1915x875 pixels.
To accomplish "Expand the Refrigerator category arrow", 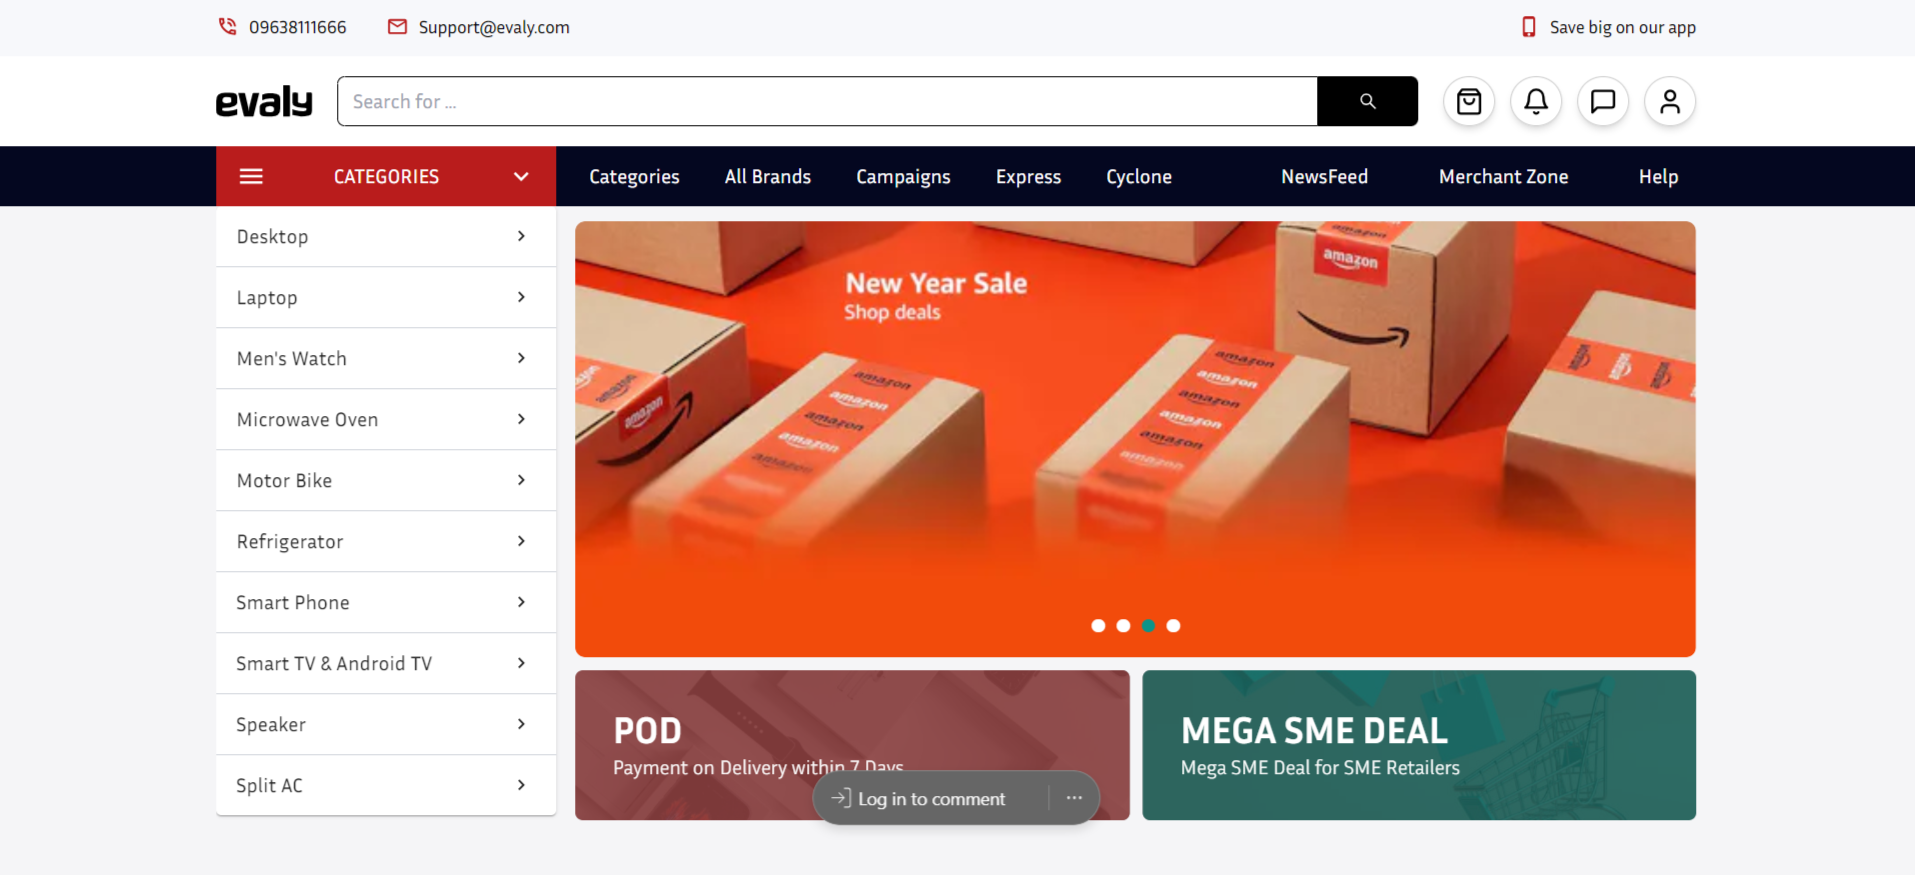I will pos(521,541).
